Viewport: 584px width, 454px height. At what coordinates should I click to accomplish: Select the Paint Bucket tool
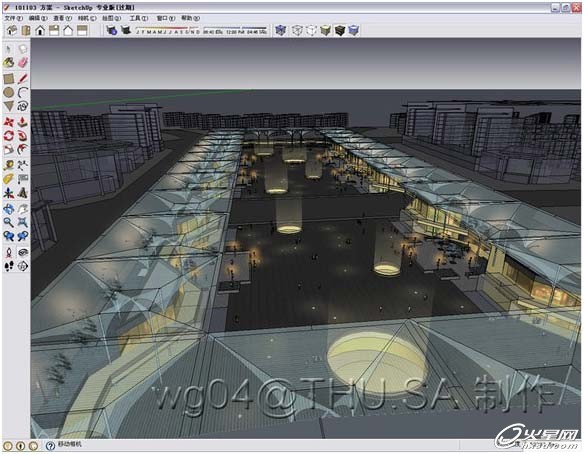(x=9, y=63)
